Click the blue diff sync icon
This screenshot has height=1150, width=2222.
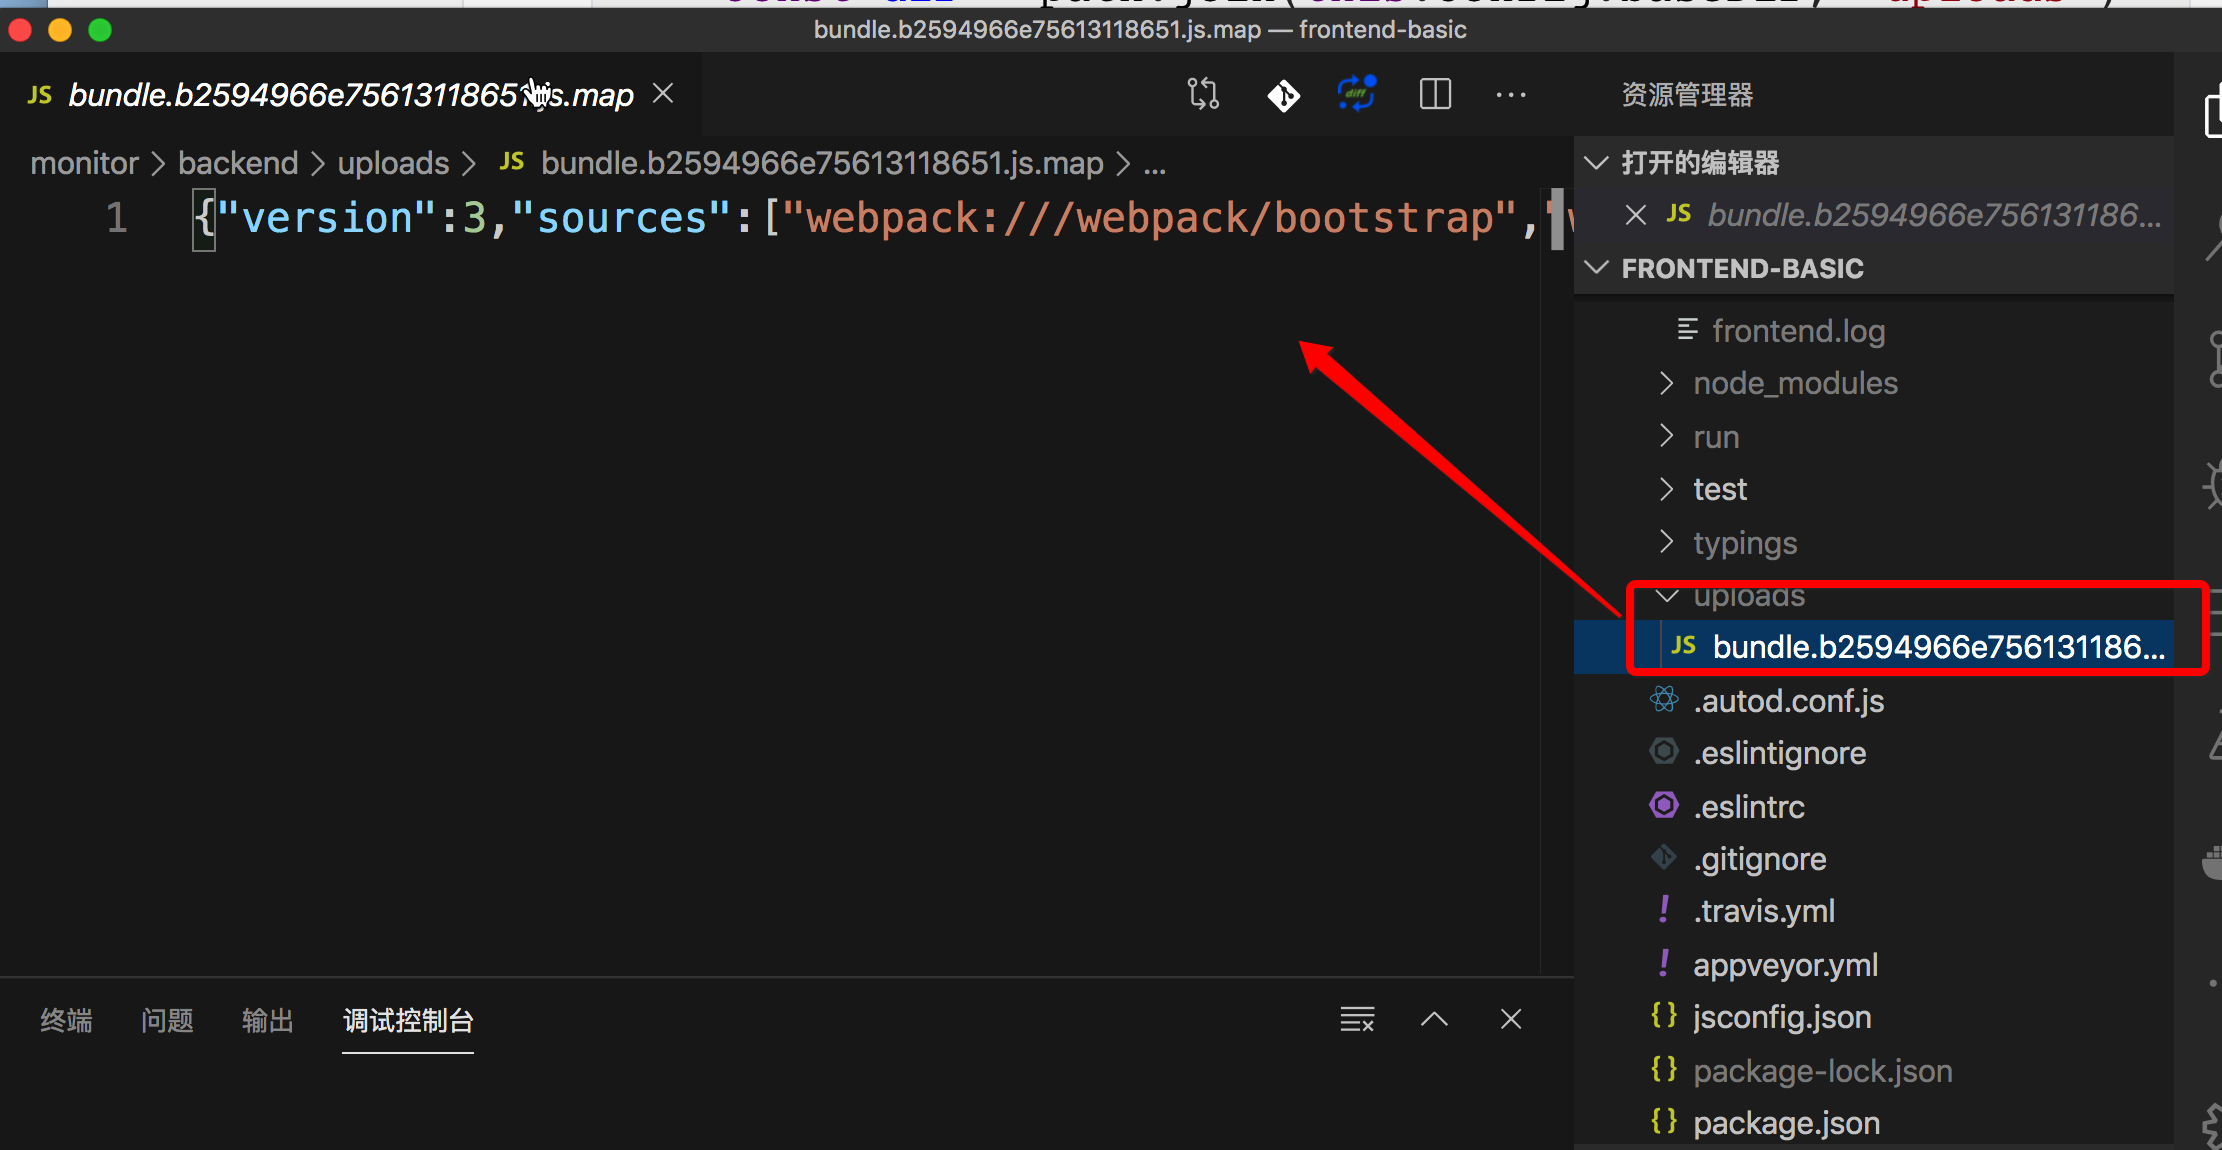pyautogui.click(x=1357, y=94)
